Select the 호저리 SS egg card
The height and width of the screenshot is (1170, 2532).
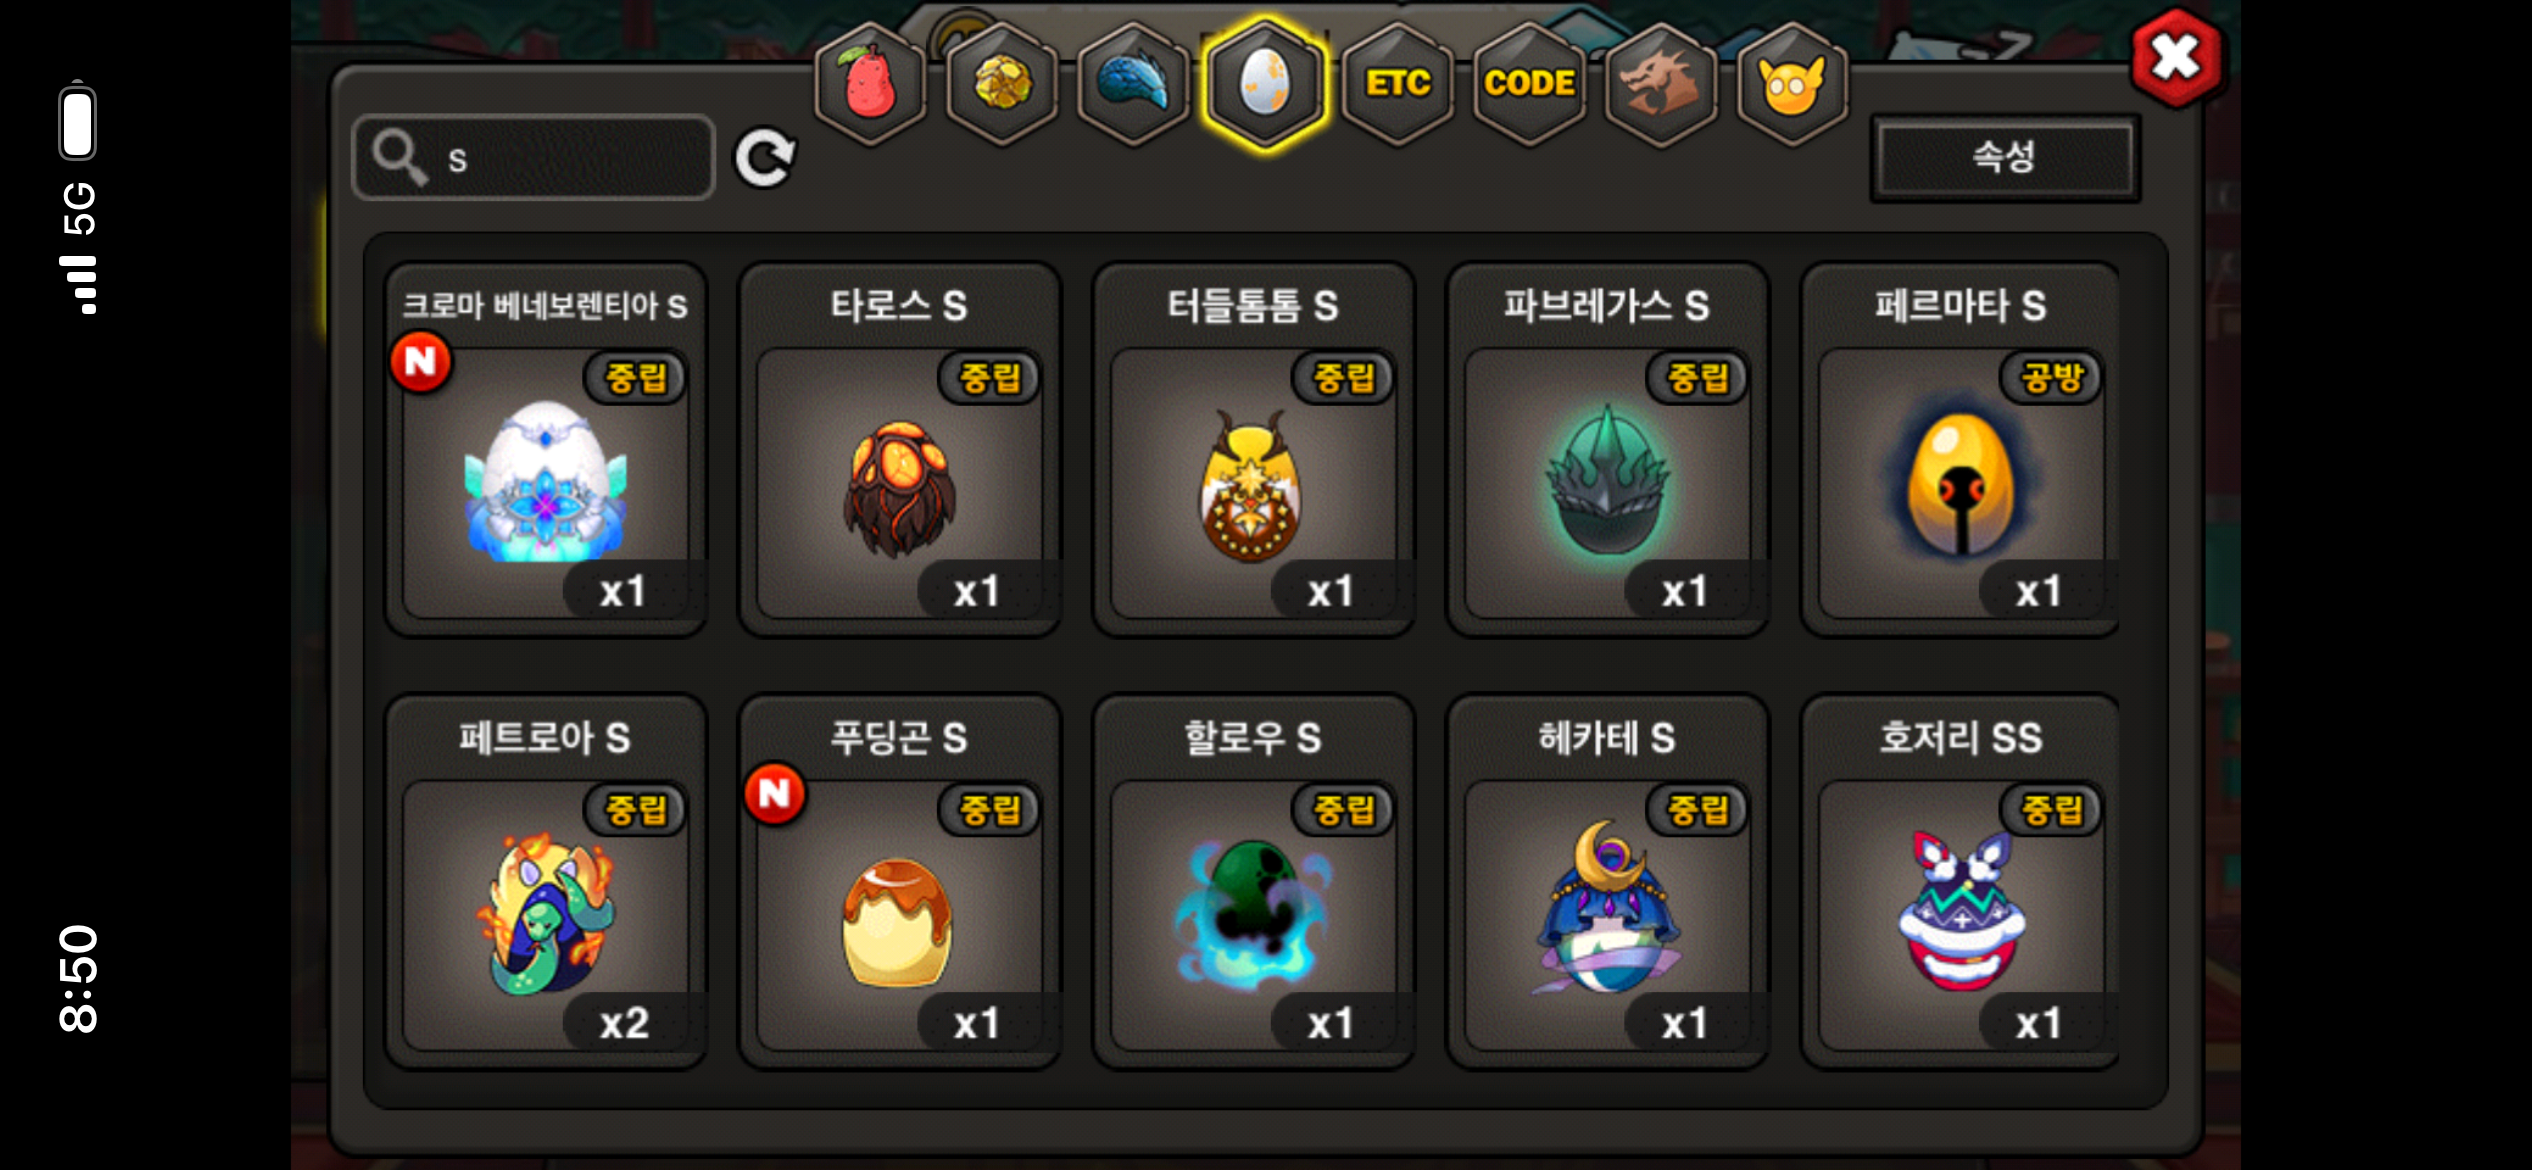pyautogui.click(x=1960, y=882)
